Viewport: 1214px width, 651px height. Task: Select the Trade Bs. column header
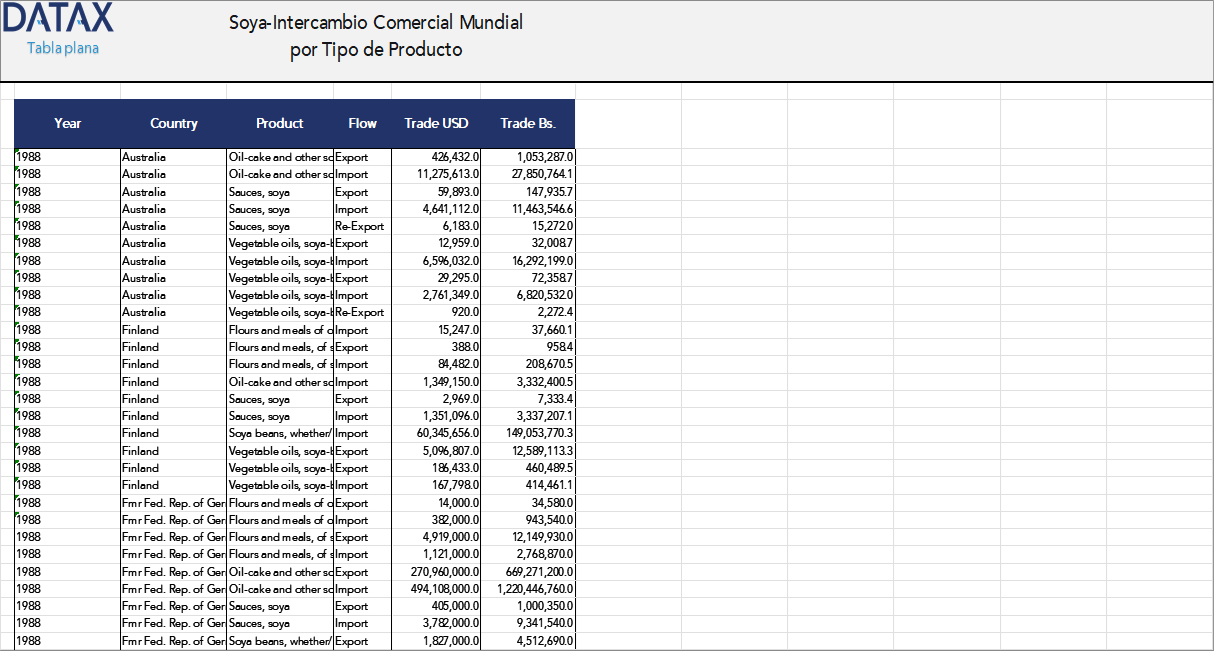click(x=528, y=124)
